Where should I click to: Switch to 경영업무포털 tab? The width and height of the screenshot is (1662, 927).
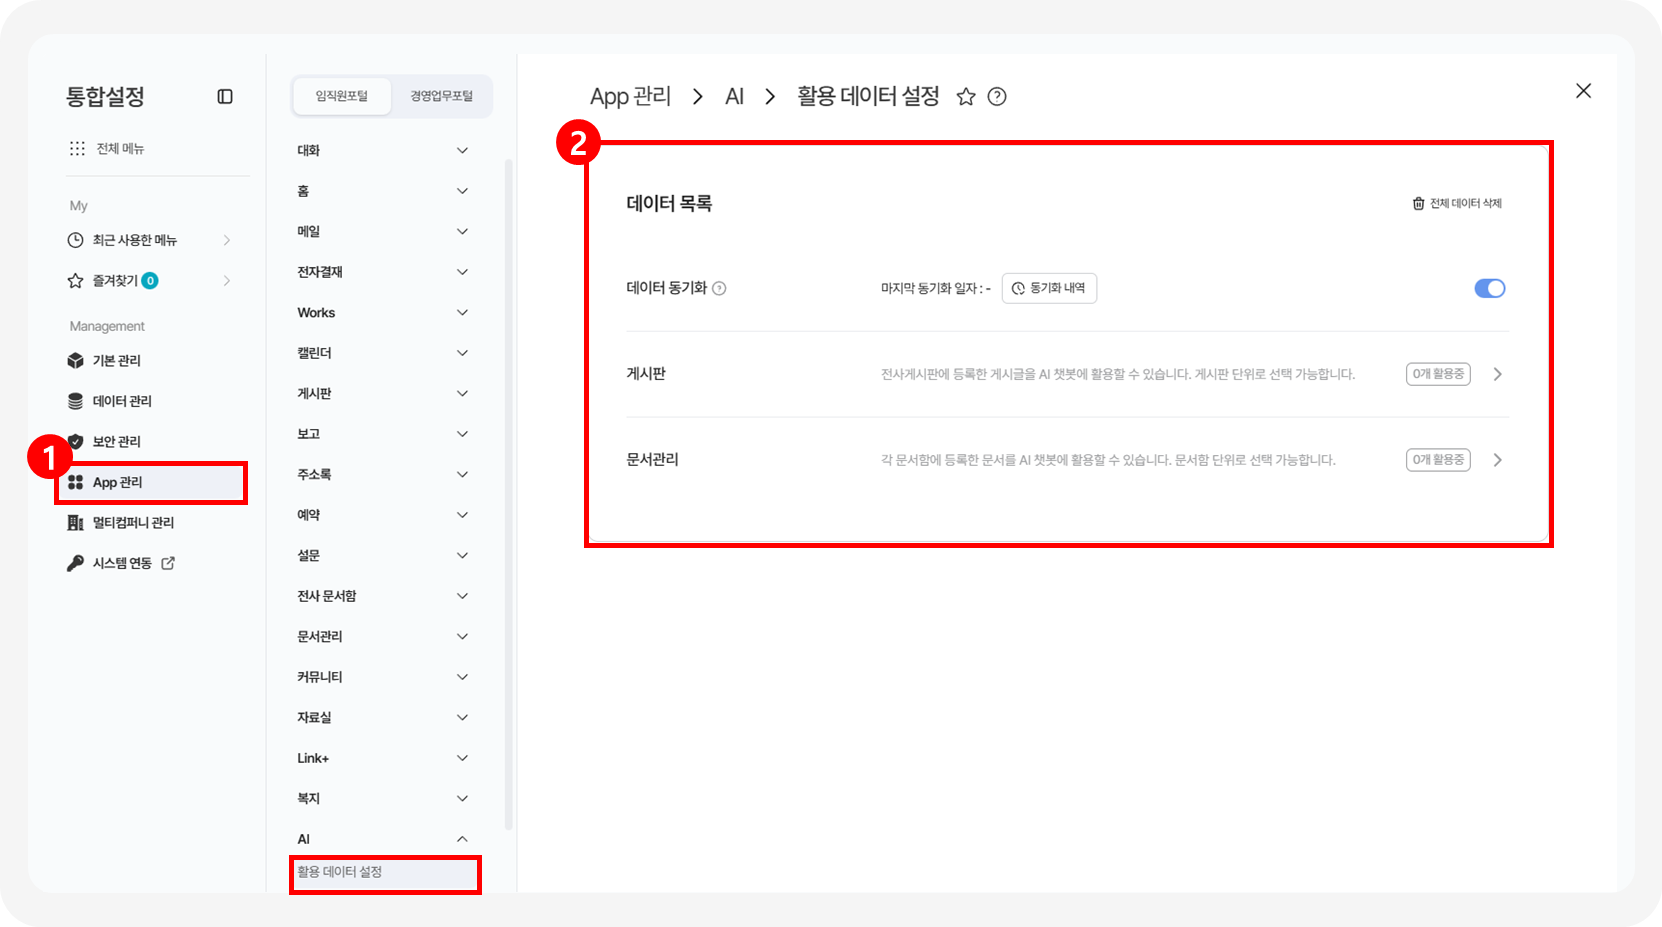click(441, 96)
